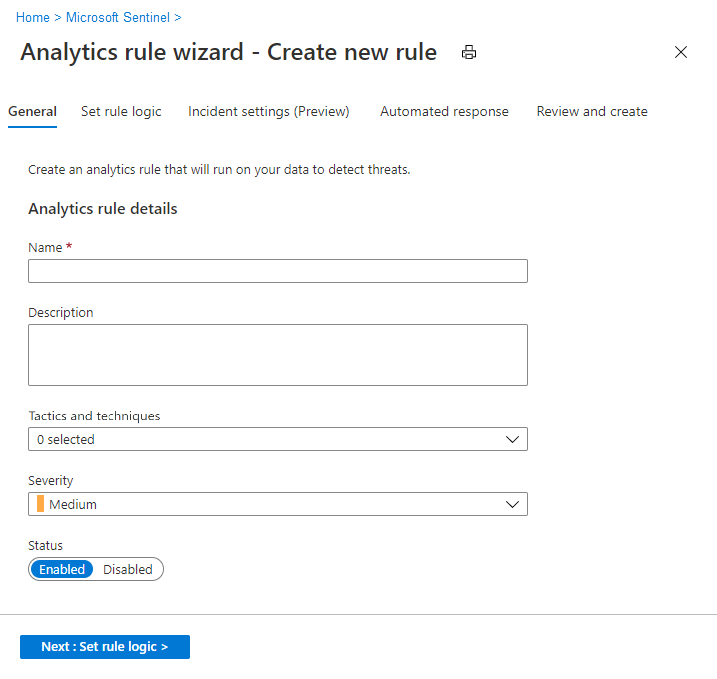Click the orange Medium severity color indicator
The height and width of the screenshot is (679, 717).
[x=40, y=503]
